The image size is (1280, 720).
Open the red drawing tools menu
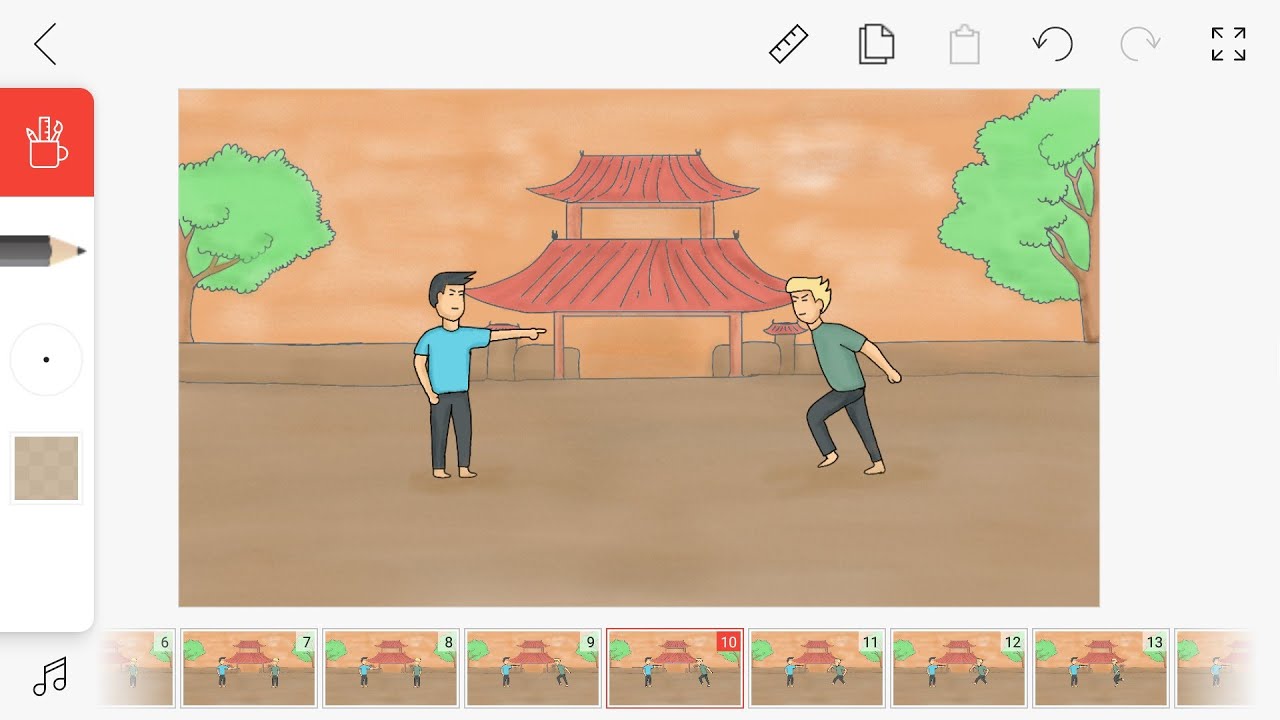pos(47,142)
